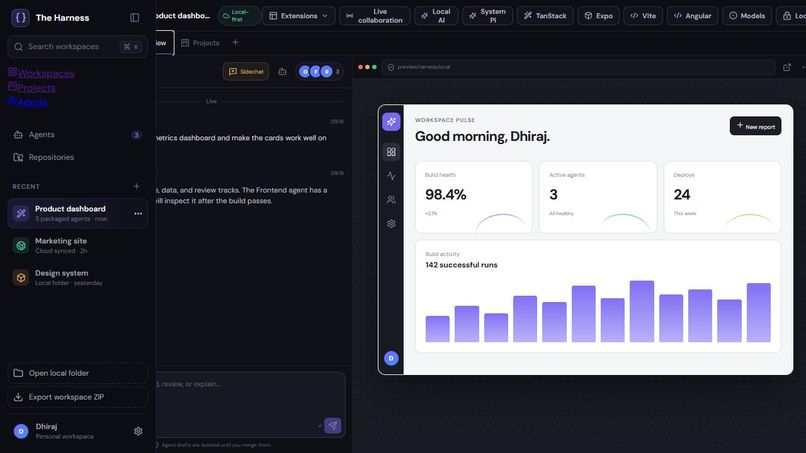Click the Active agents card
The image size is (806, 453).
point(598,197)
